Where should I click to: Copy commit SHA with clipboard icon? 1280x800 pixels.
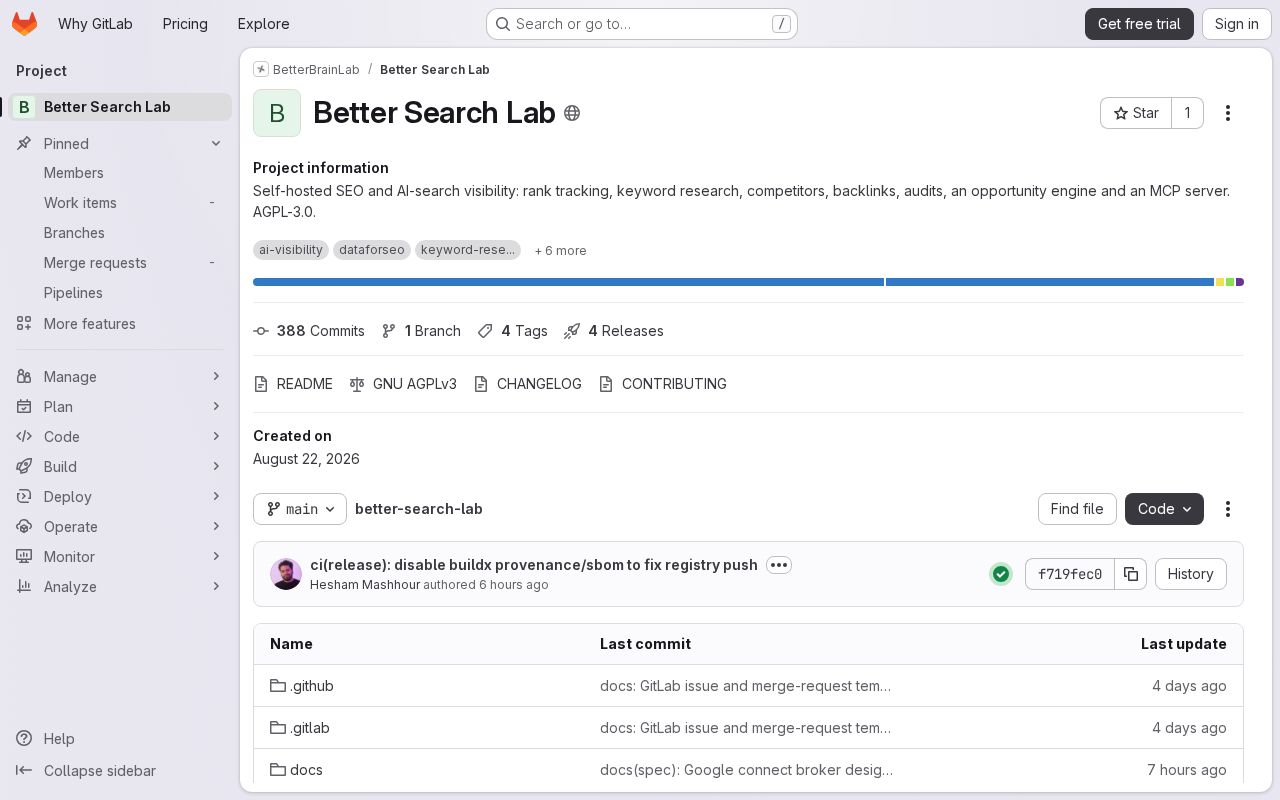click(x=1131, y=574)
